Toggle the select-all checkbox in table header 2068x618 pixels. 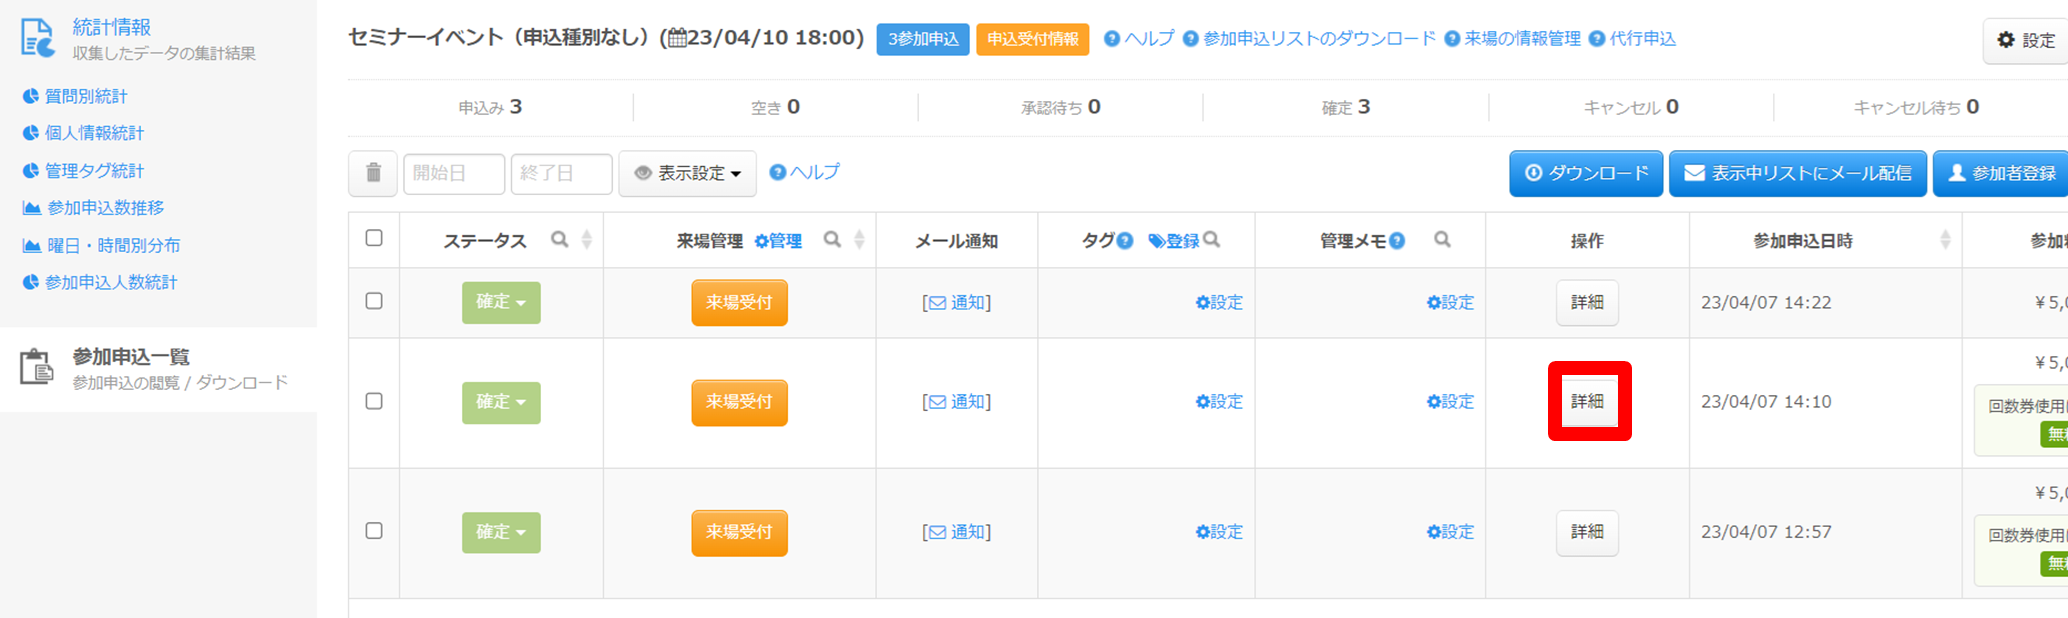click(x=374, y=238)
